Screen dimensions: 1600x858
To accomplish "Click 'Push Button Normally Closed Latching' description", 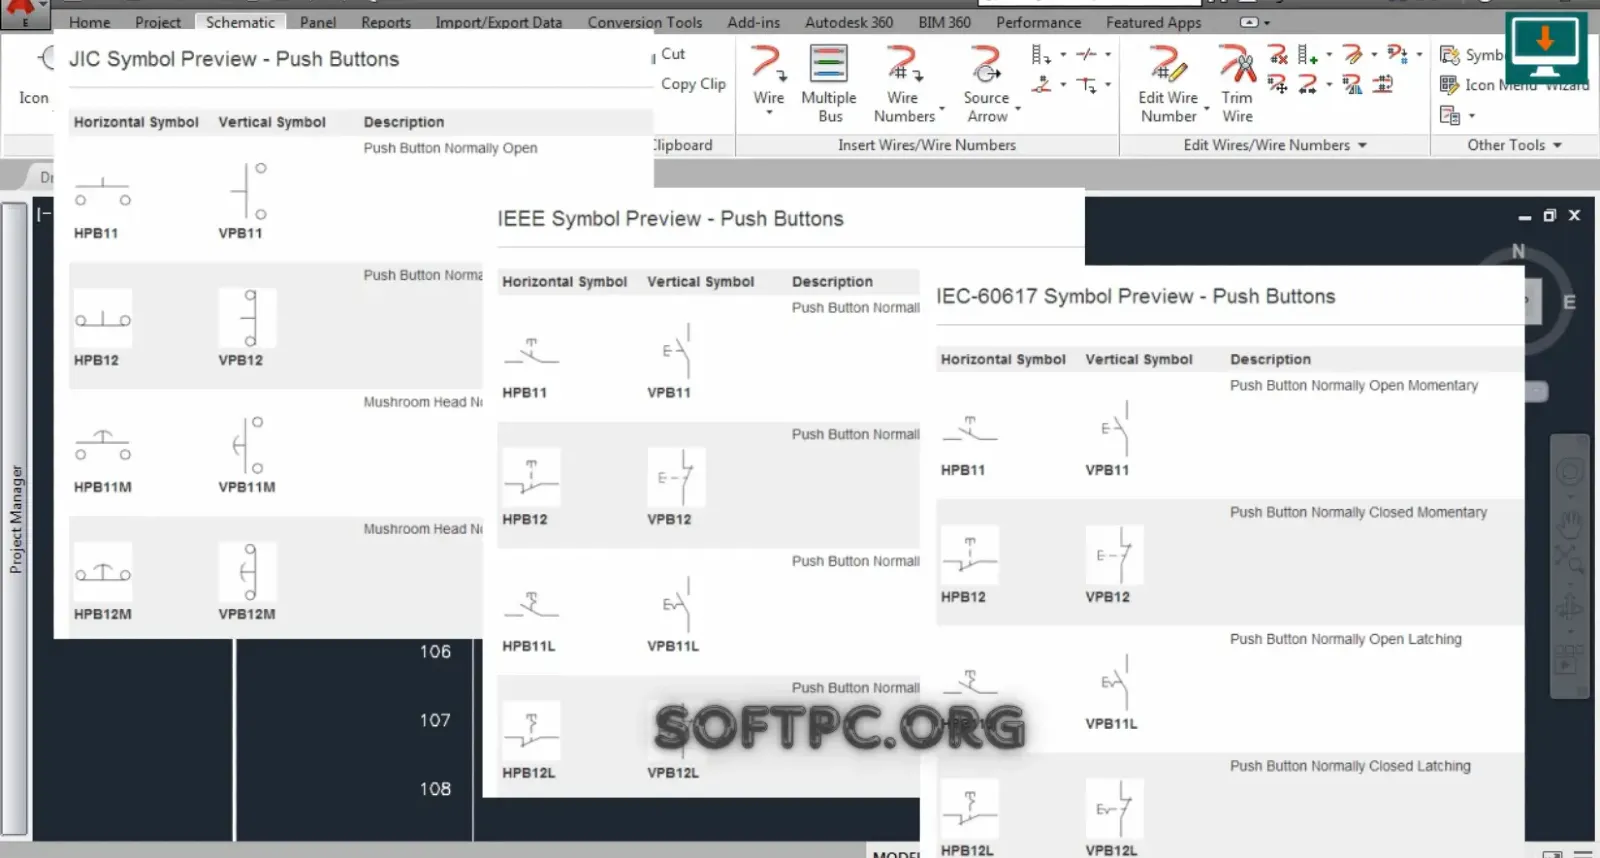I will [1350, 766].
